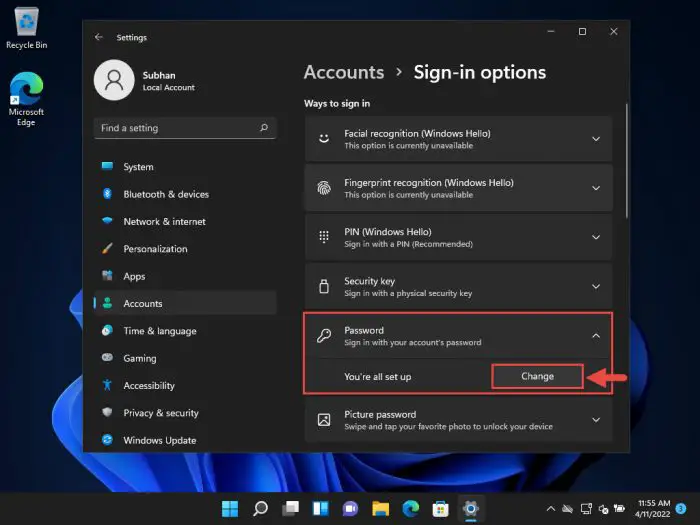Click the Change password button
The image size is (700, 525).
pos(537,376)
